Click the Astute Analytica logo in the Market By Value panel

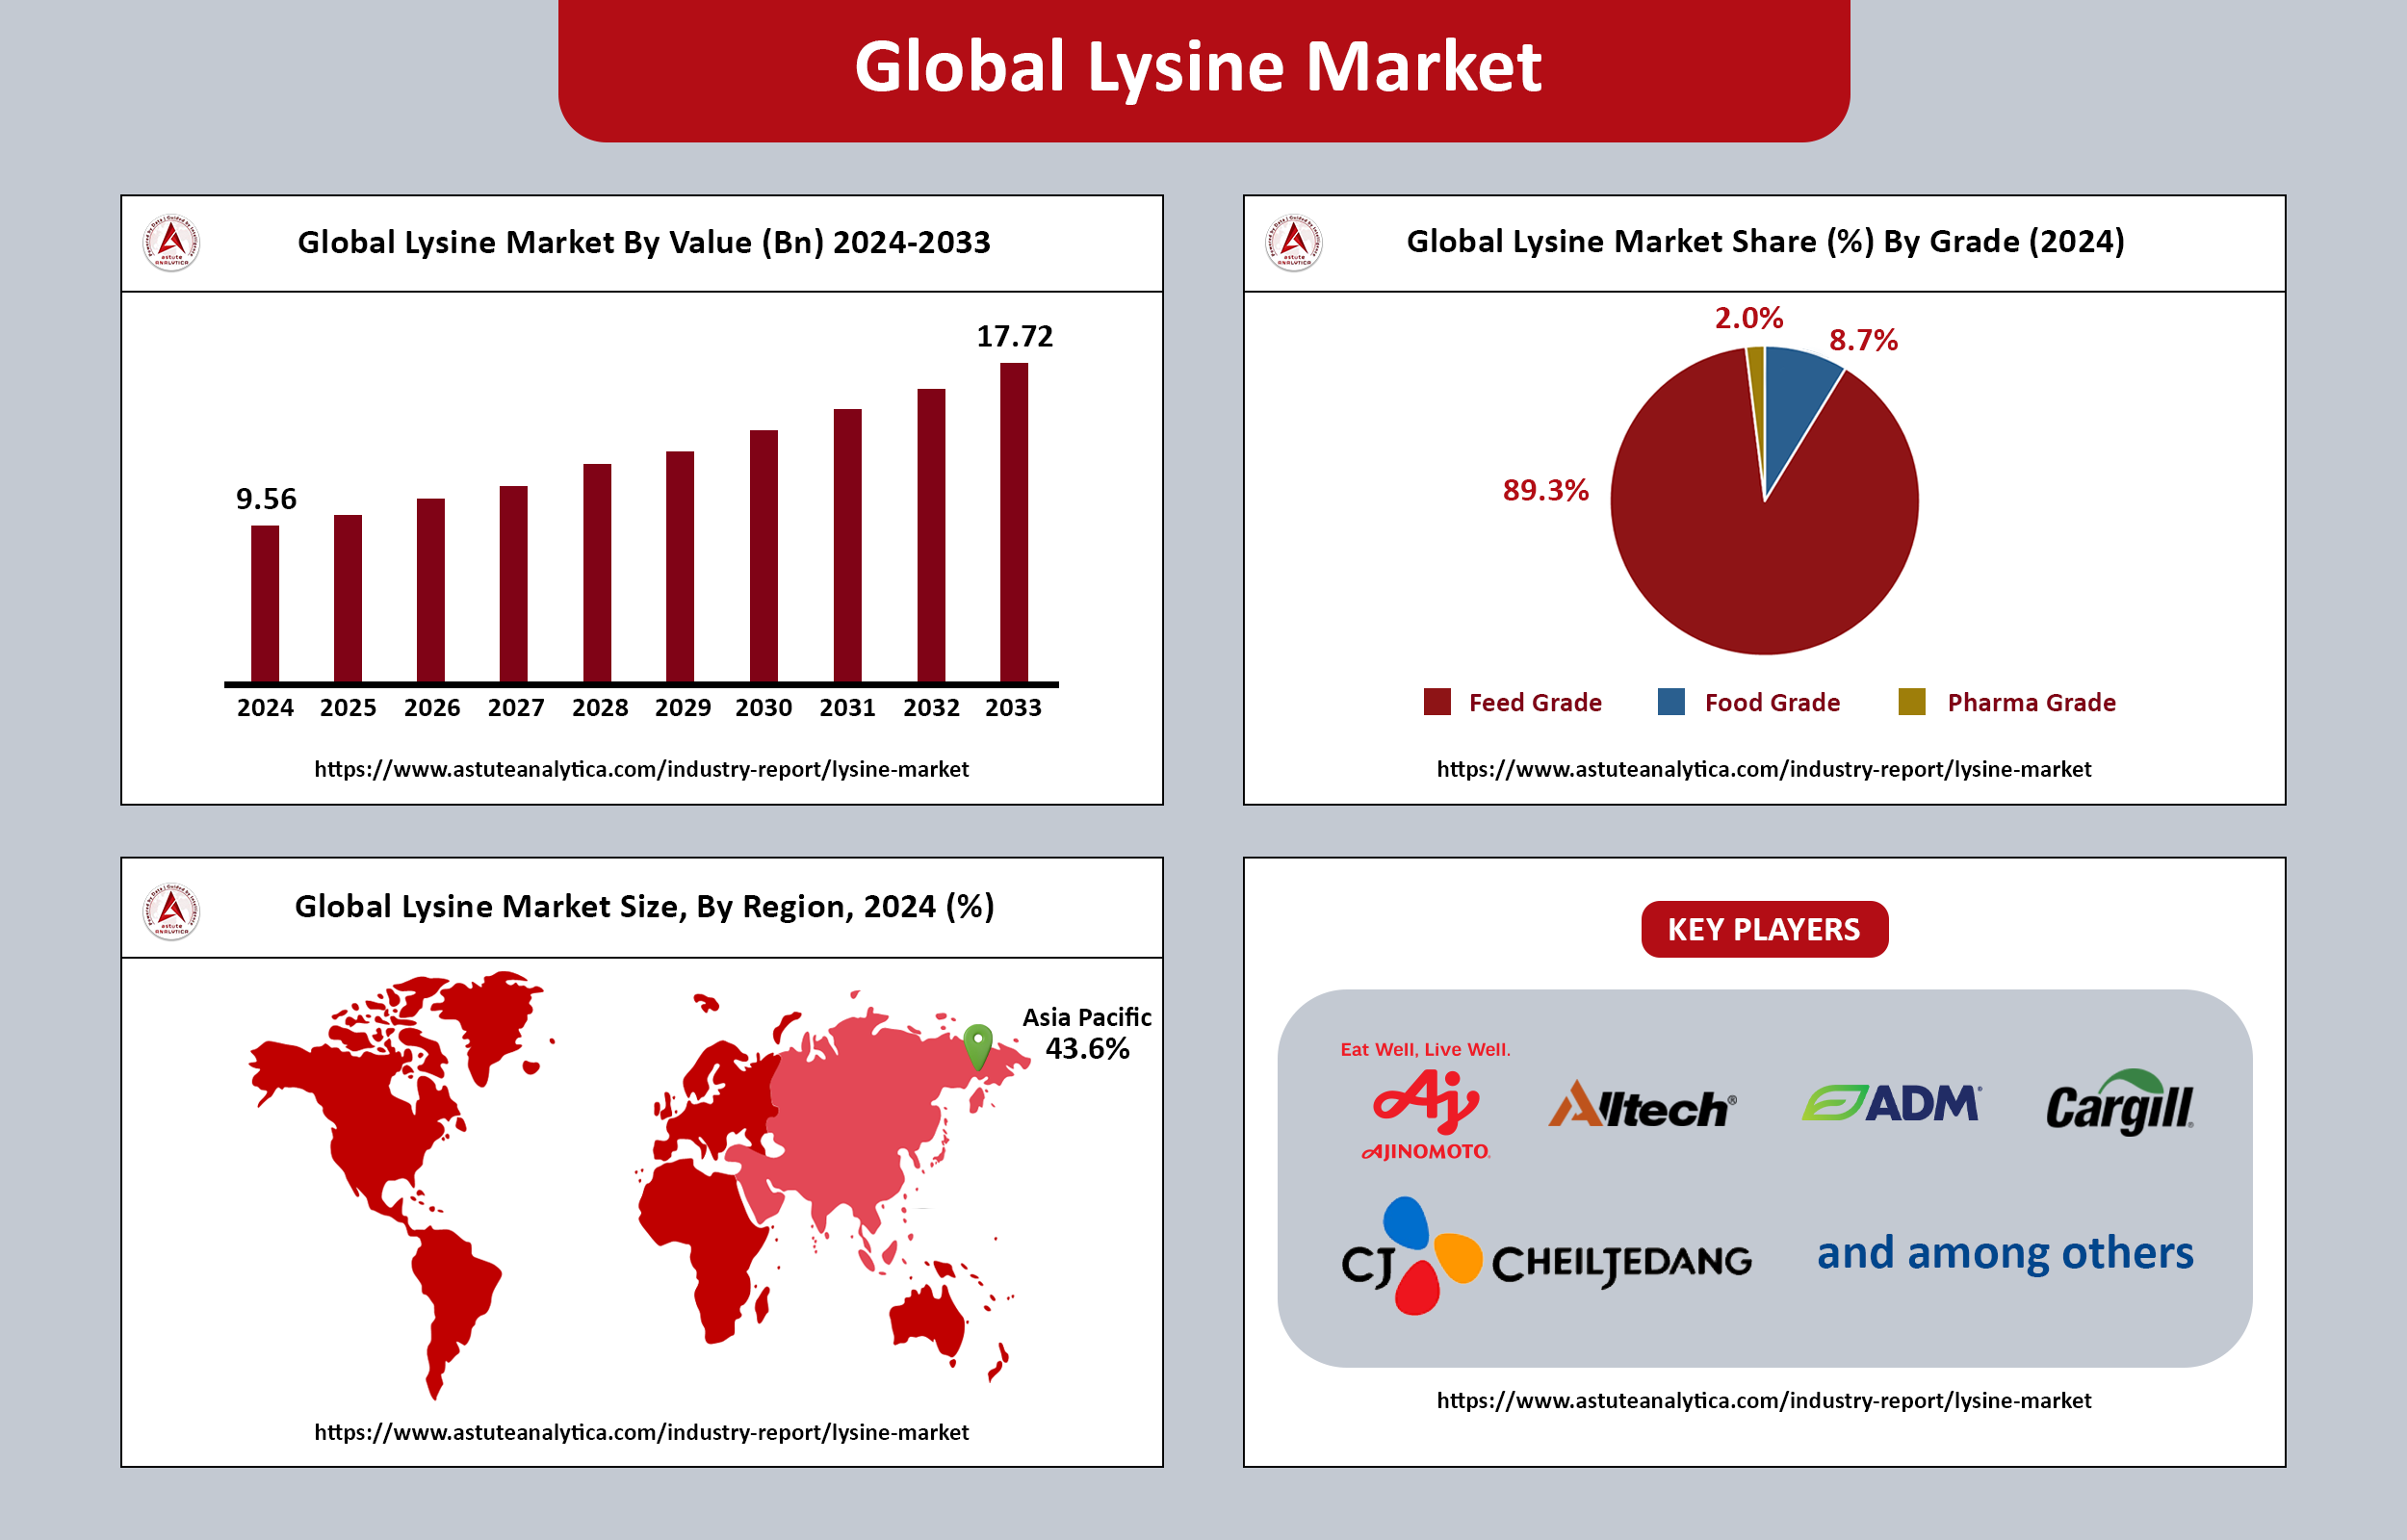(171, 243)
